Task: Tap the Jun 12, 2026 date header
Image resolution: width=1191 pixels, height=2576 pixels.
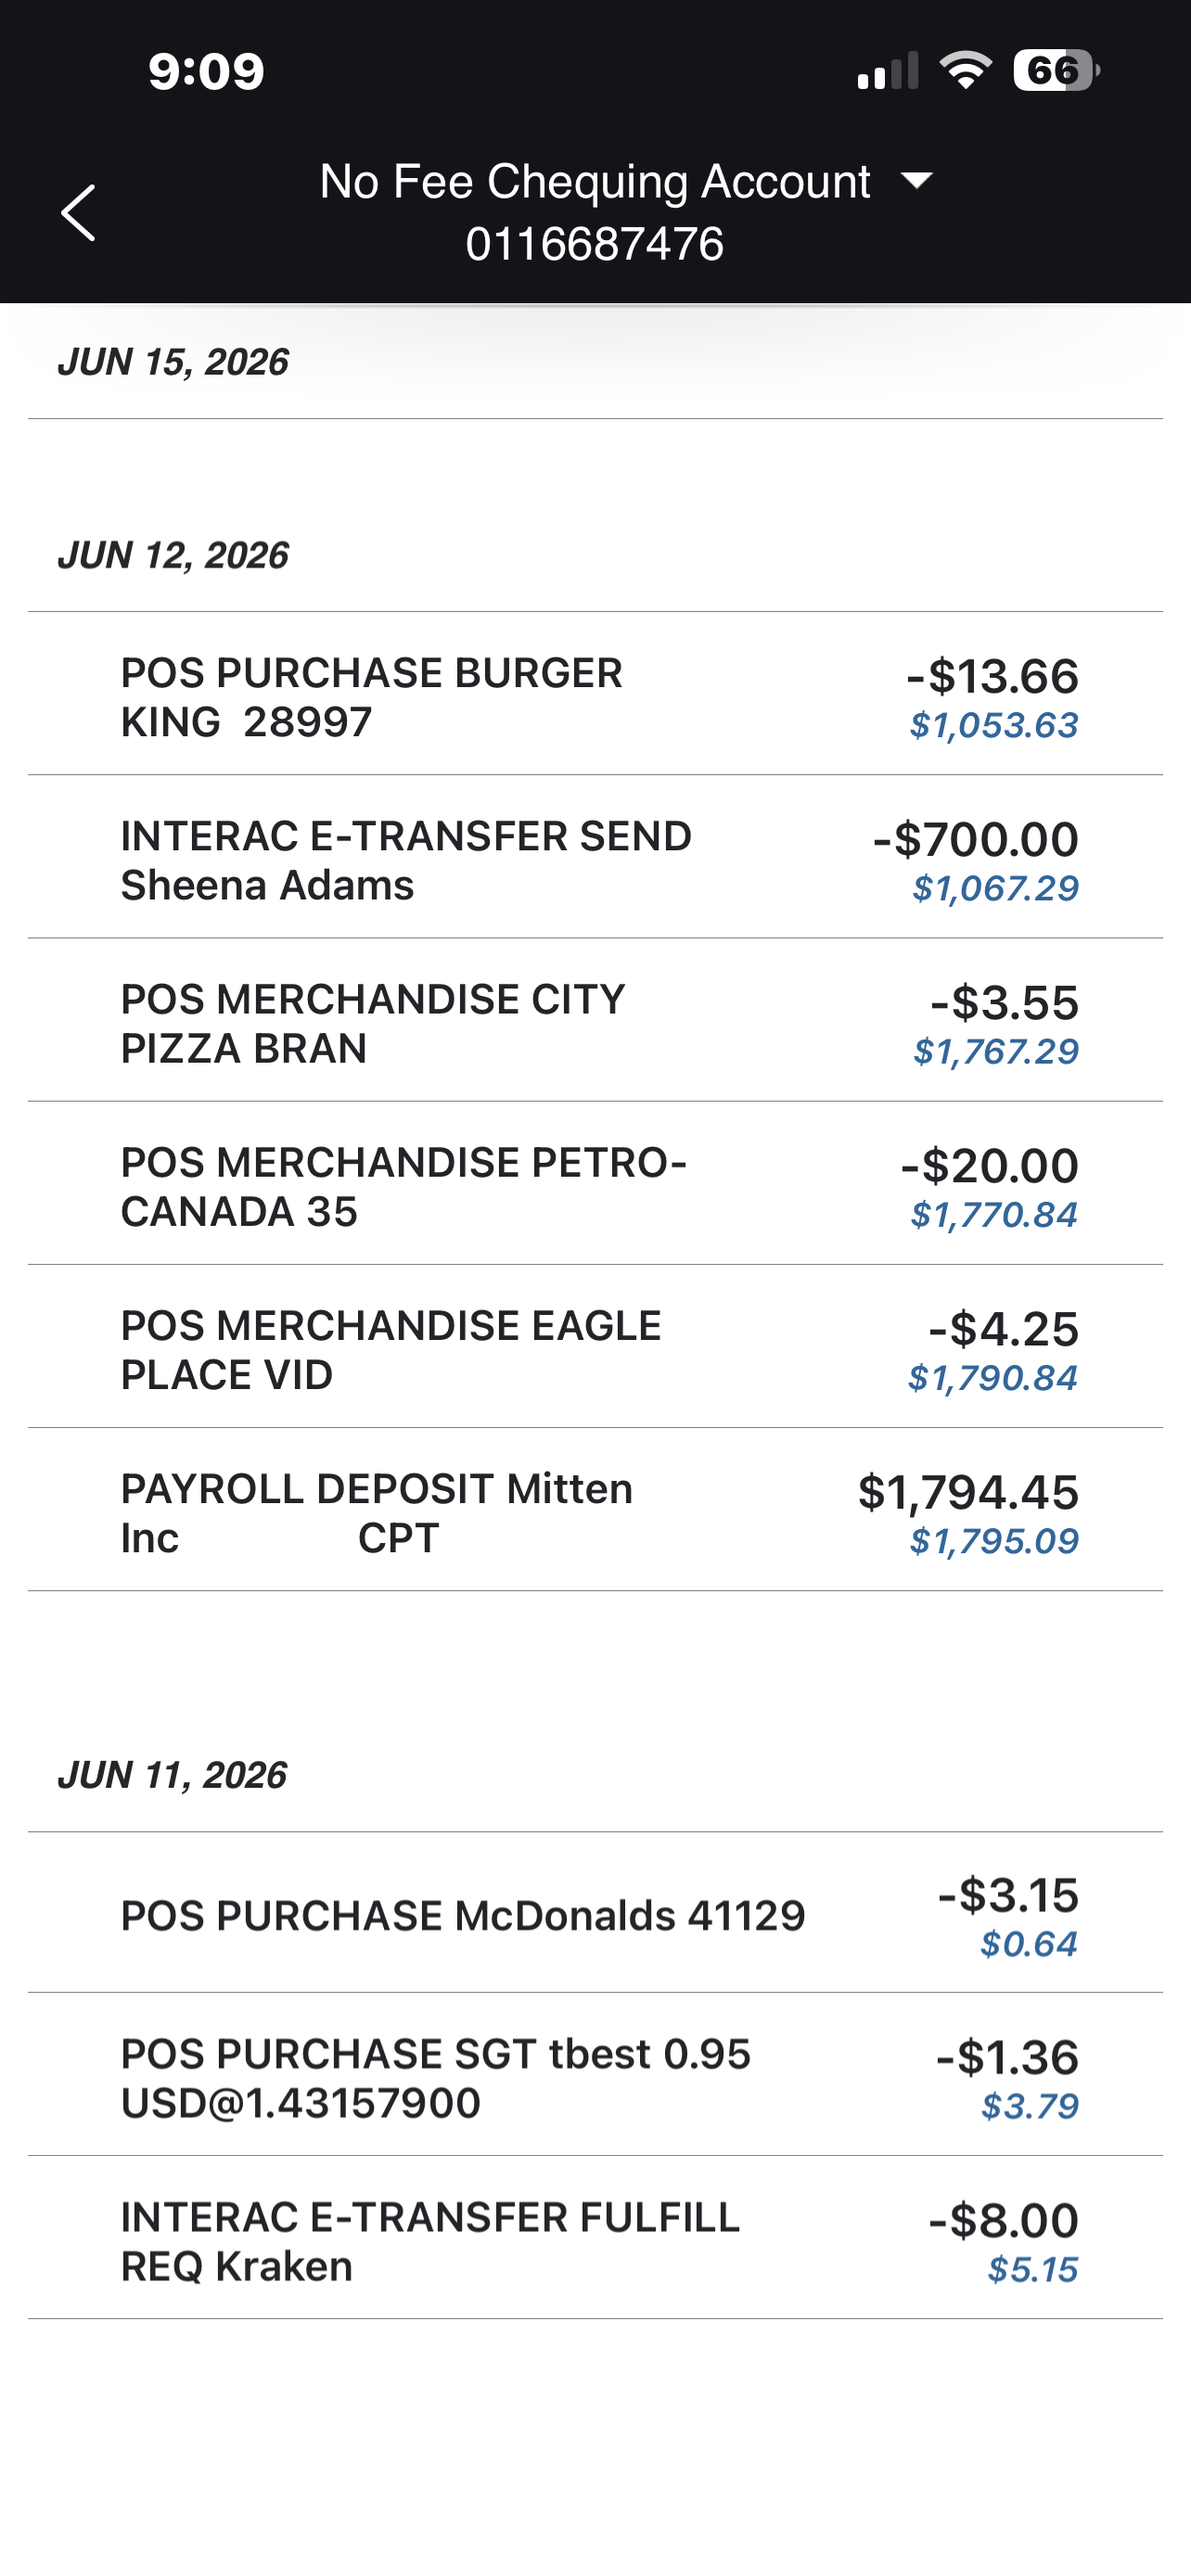Action: pos(173,555)
